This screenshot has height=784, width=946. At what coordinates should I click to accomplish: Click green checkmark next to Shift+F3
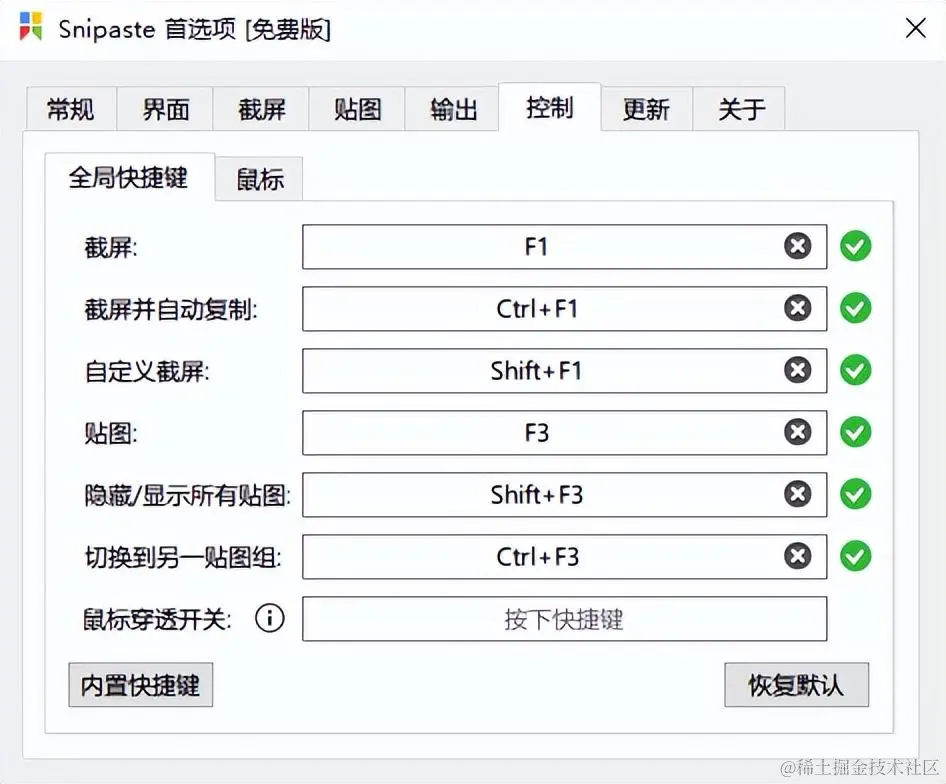click(x=856, y=494)
